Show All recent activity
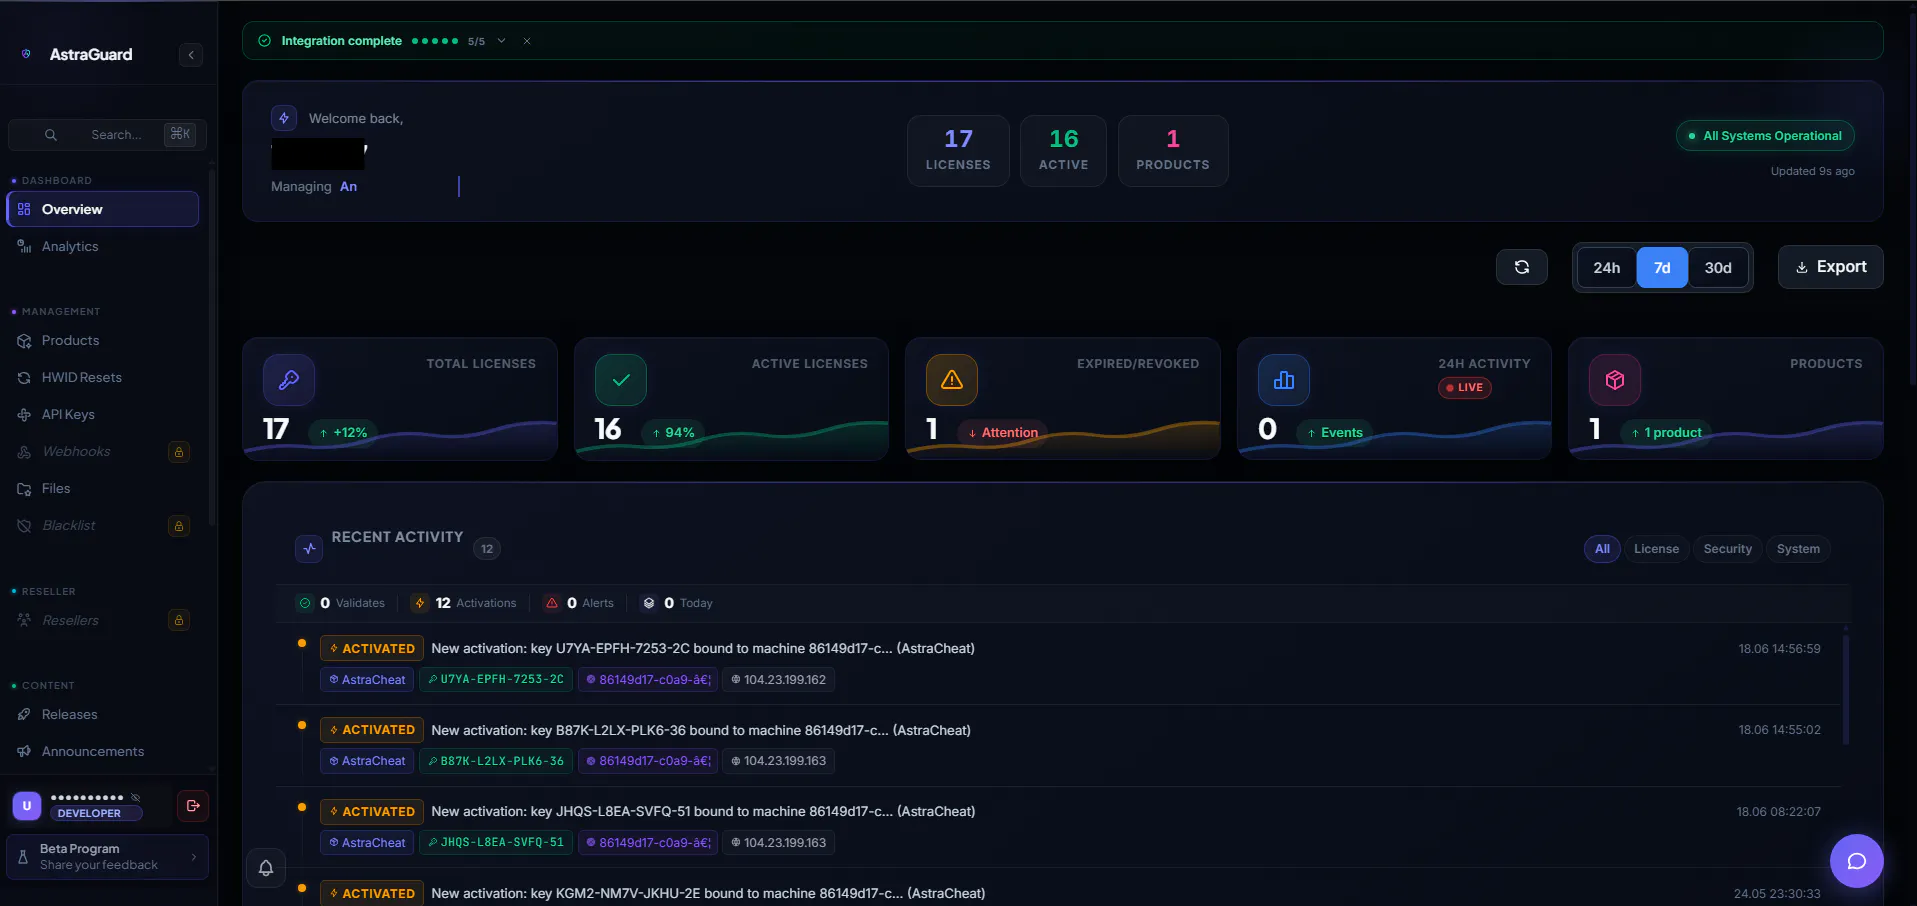Viewport: 1917px width, 906px height. point(1602,549)
